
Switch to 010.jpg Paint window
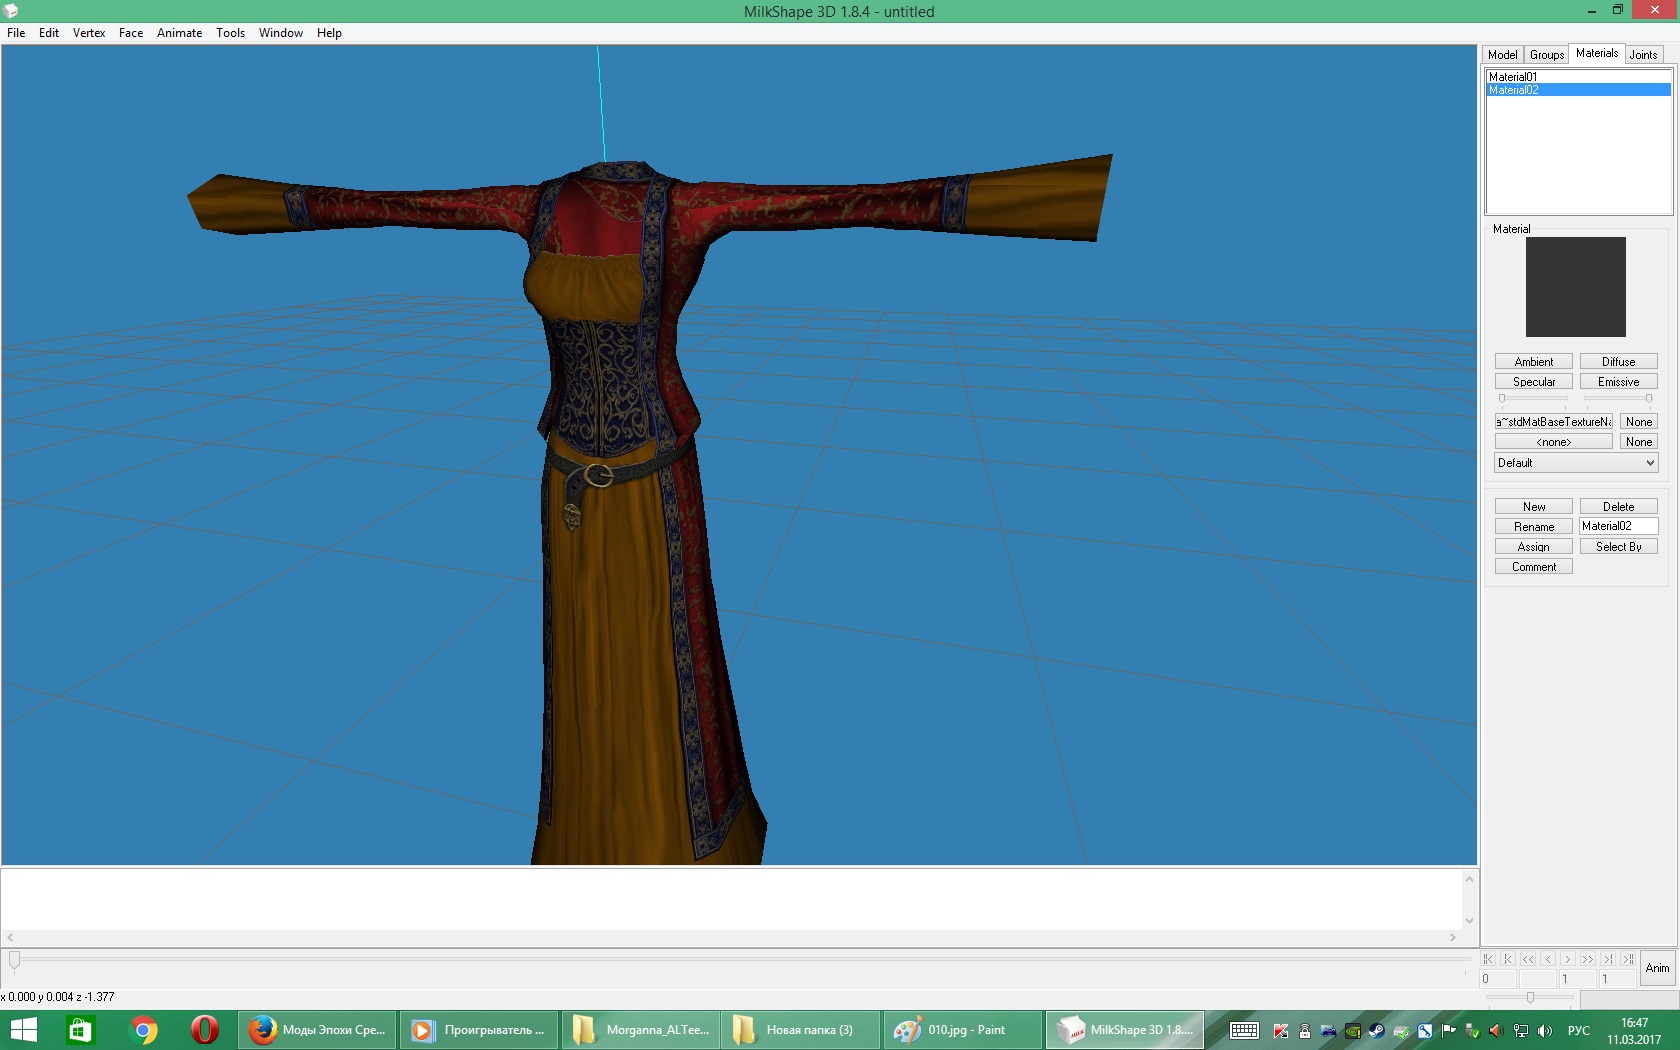[964, 1030]
